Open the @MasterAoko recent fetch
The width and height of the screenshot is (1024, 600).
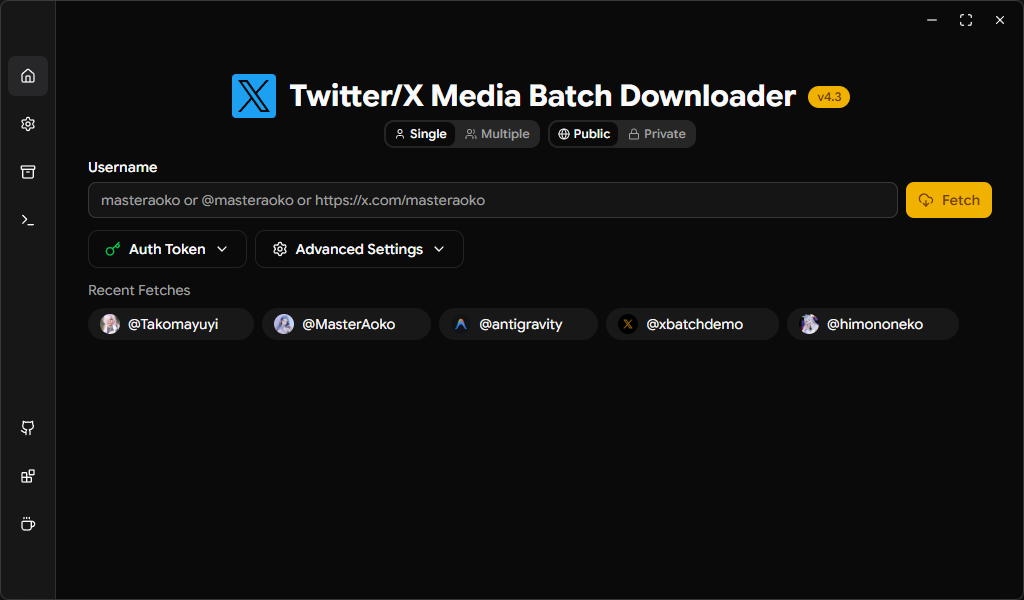point(346,324)
